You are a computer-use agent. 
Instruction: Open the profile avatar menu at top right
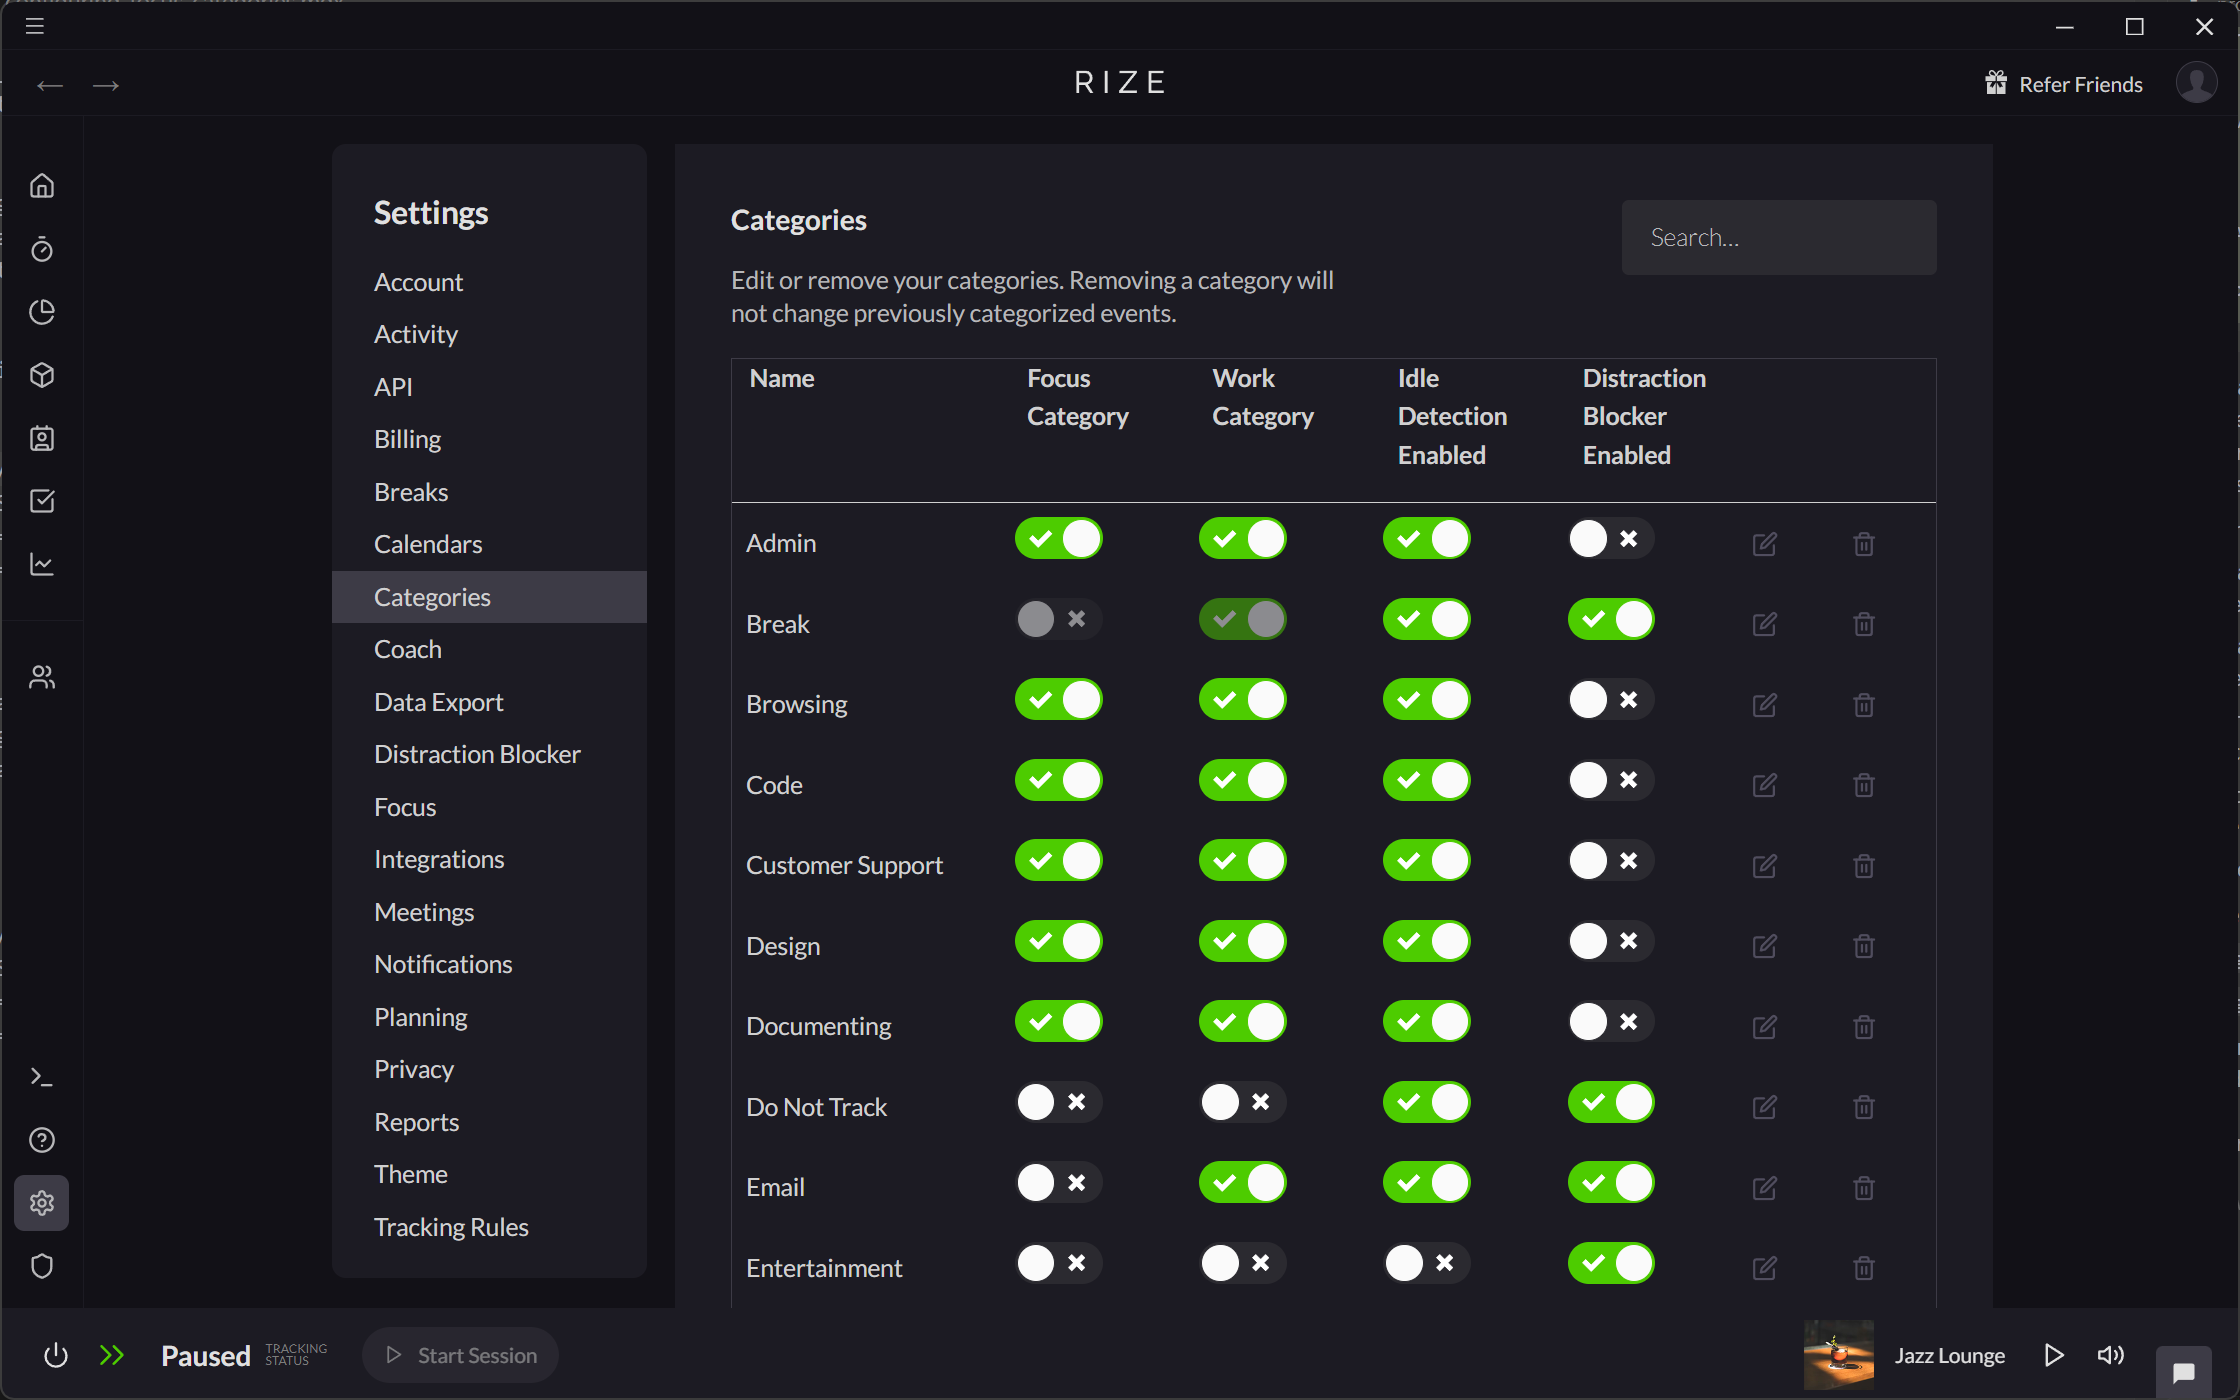2197,83
